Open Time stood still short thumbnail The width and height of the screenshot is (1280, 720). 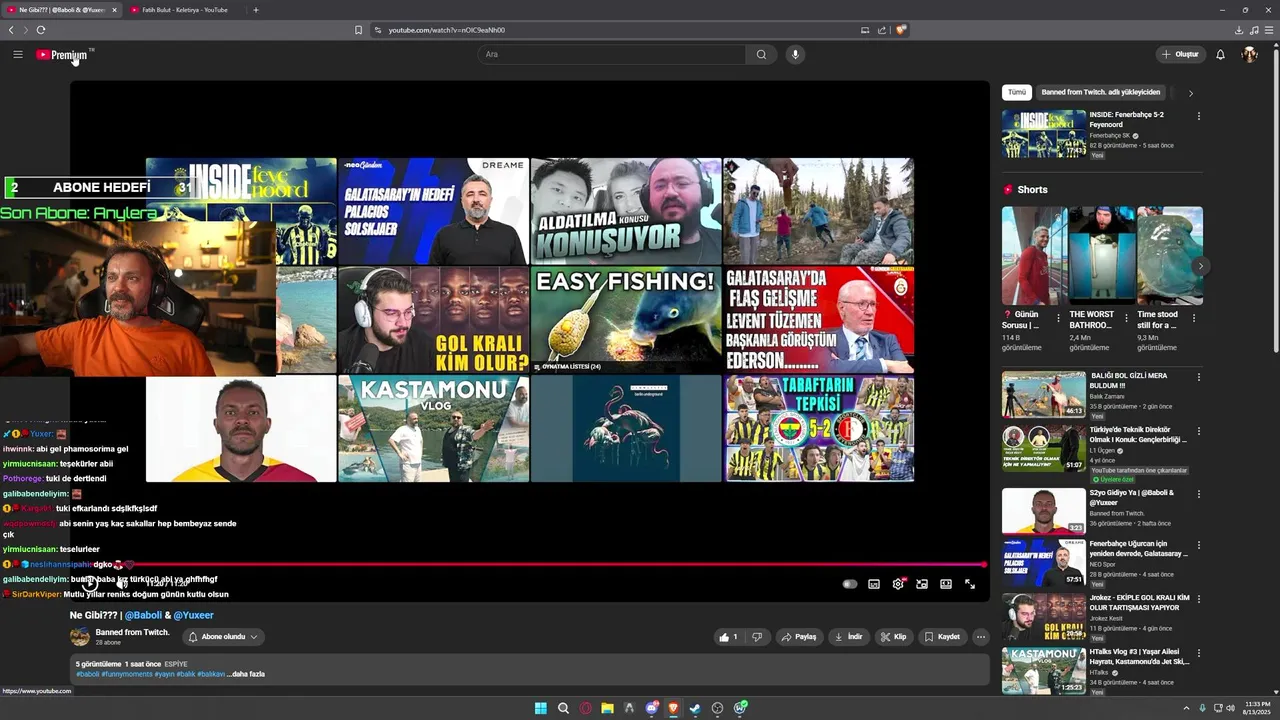click(1170, 255)
